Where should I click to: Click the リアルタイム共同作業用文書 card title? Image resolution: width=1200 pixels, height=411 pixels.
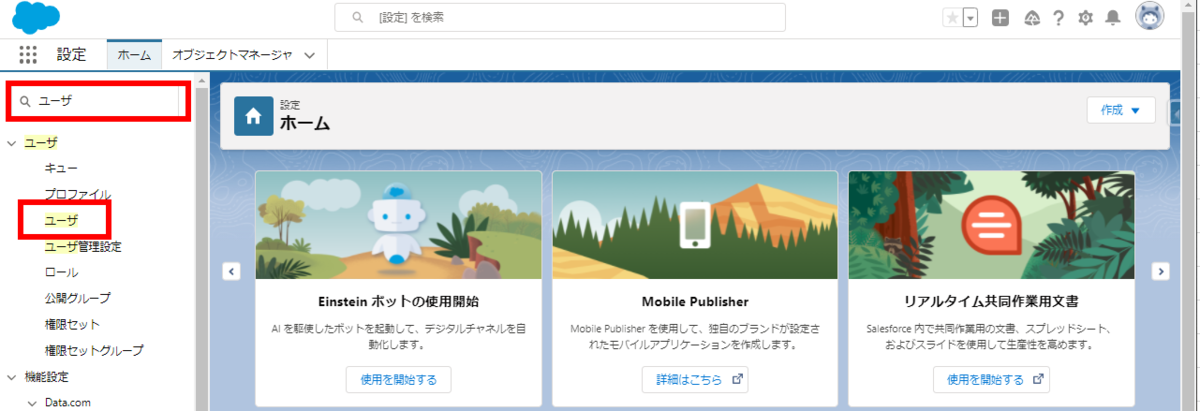click(991, 300)
